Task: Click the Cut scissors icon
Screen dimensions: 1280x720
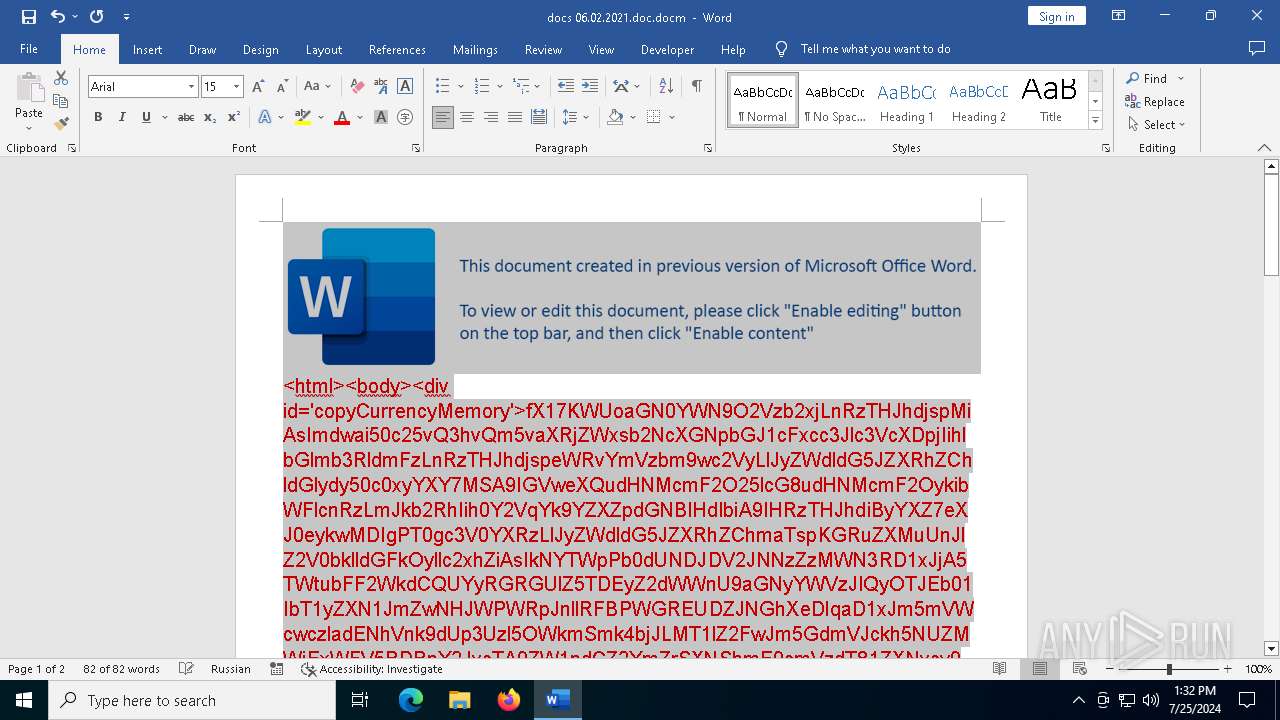Action: (61, 78)
